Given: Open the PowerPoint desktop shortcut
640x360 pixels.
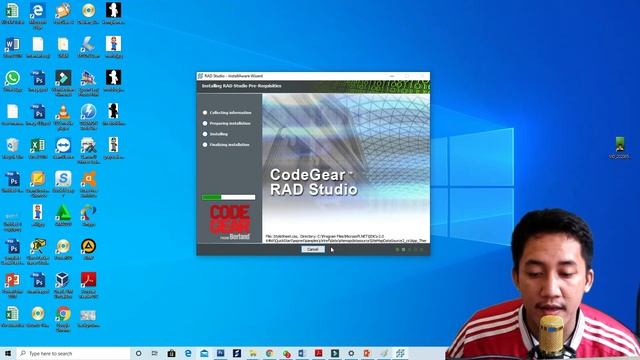Looking at the screenshot, I should click(x=12, y=285).
